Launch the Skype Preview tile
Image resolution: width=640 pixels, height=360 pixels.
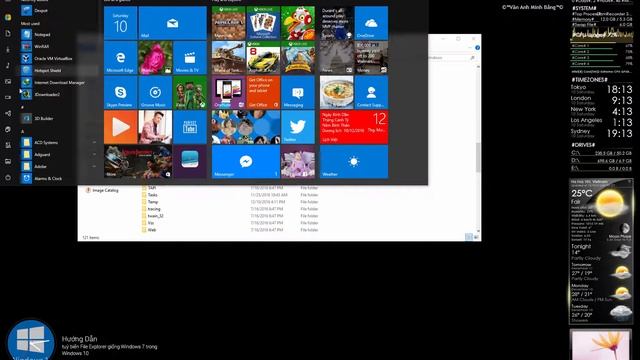point(120,92)
